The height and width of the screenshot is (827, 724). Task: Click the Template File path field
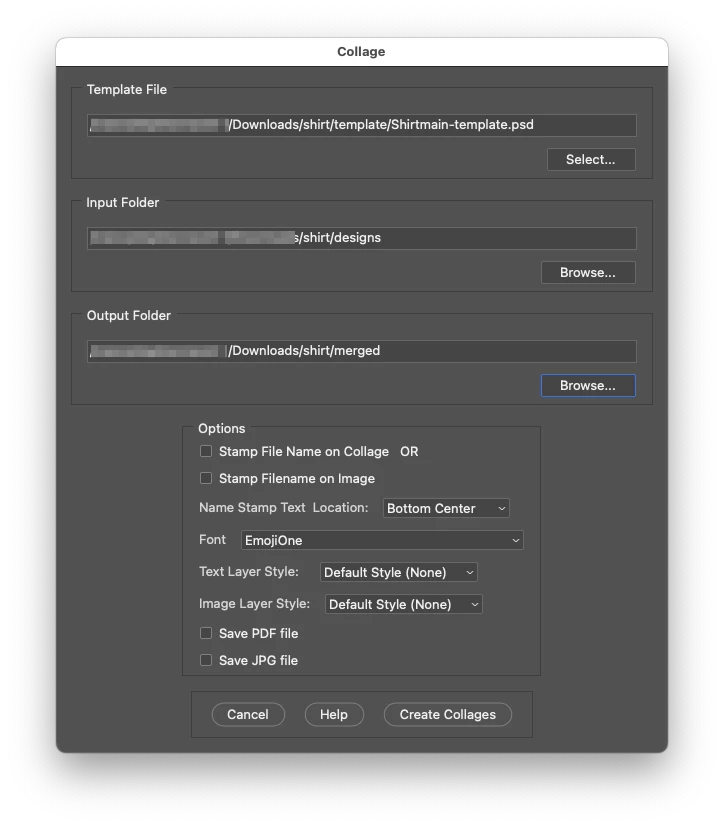(x=362, y=125)
